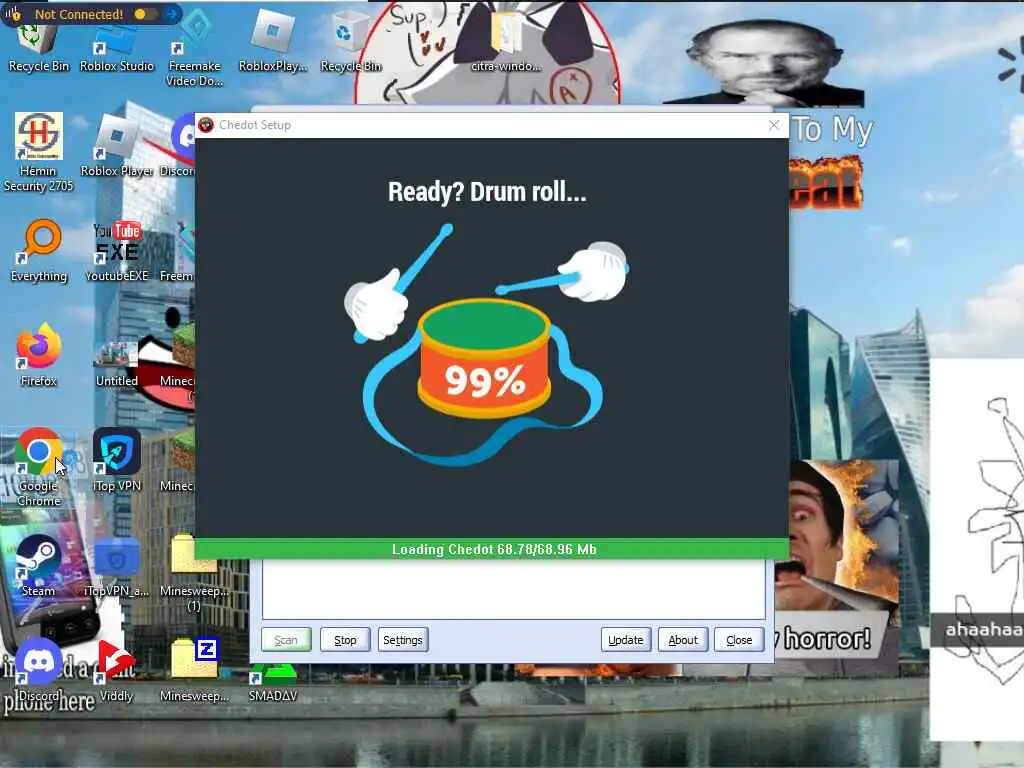Select the Firefox desktop shortcut
The height and width of the screenshot is (768, 1024).
click(x=39, y=356)
